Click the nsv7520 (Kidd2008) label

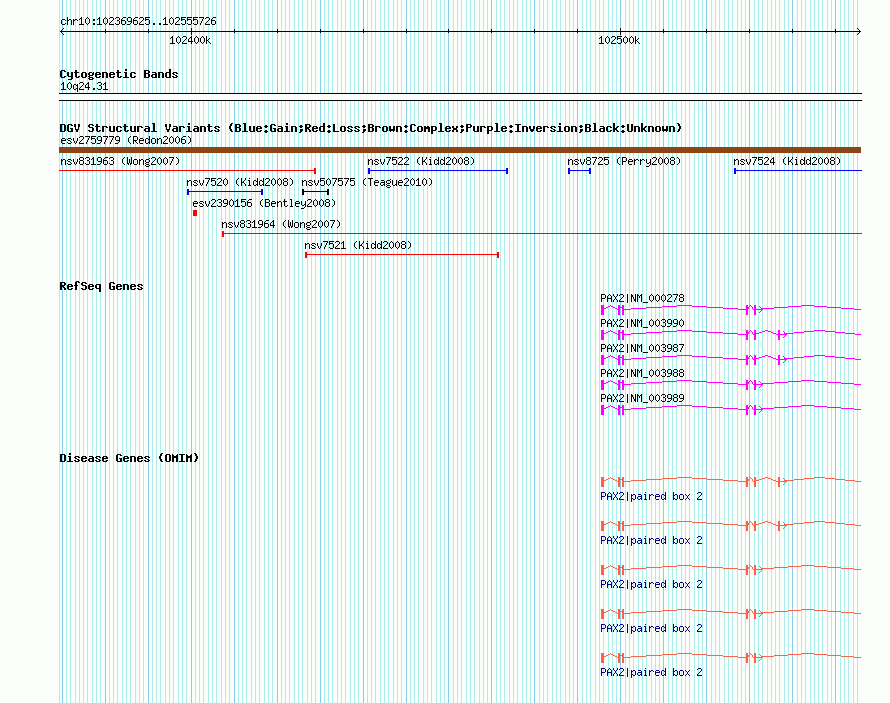click(x=240, y=182)
